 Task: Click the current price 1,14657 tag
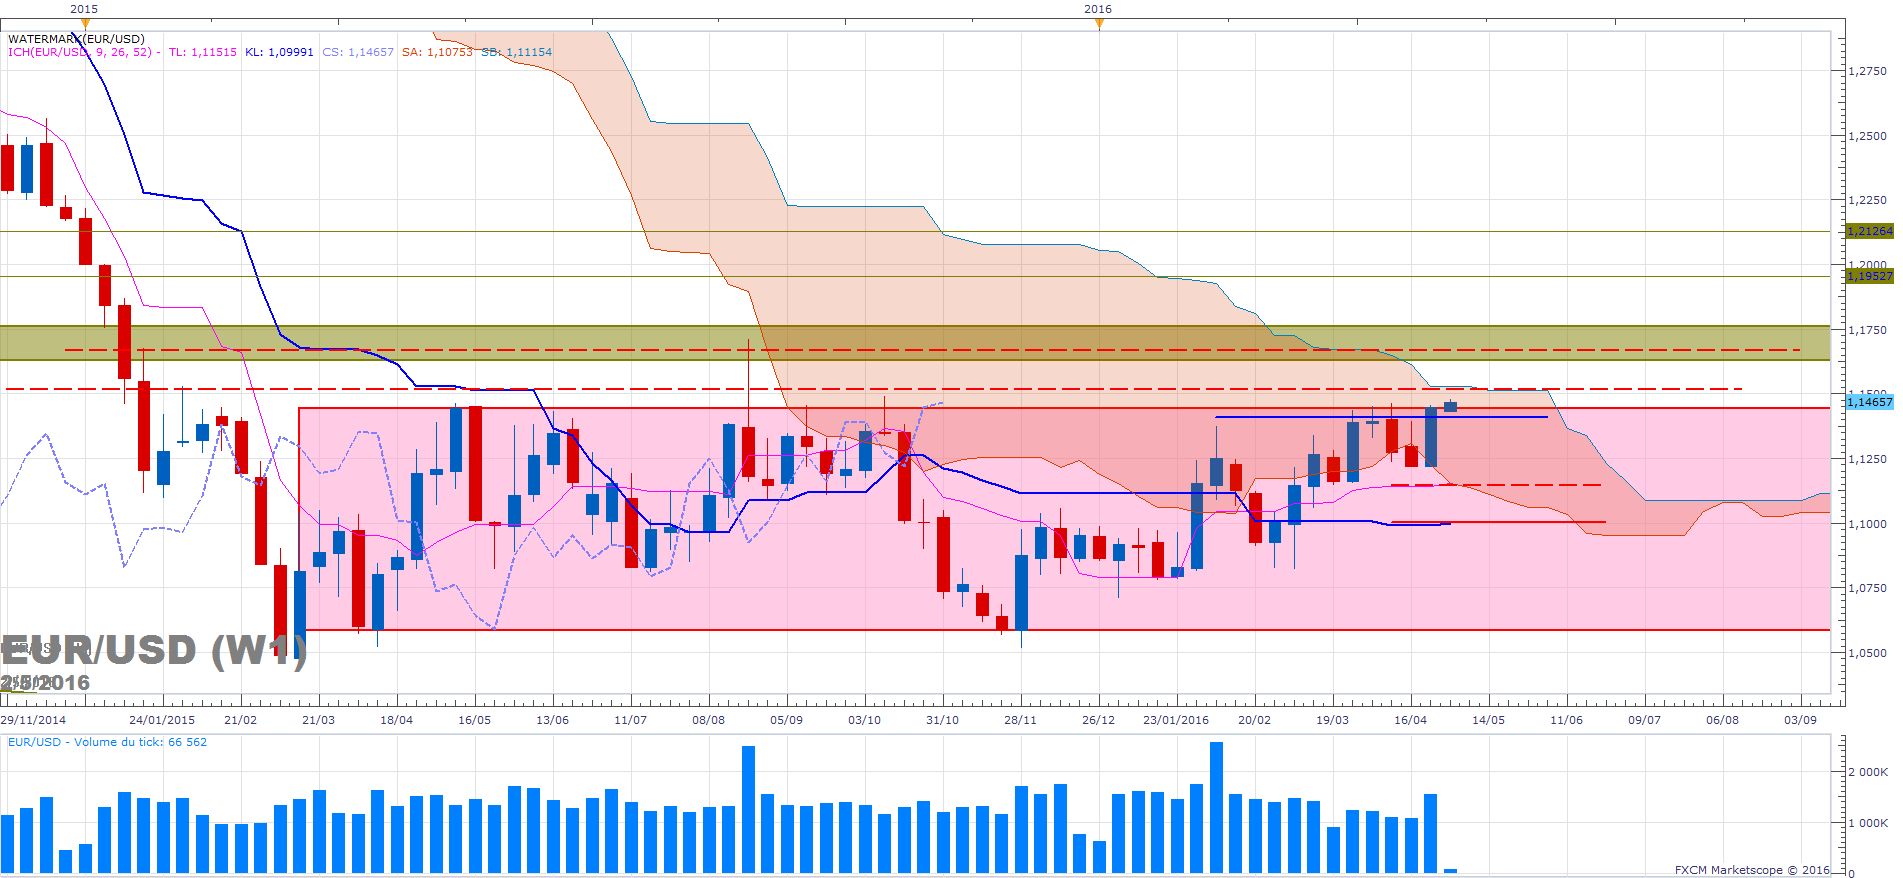click(x=1868, y=402)
